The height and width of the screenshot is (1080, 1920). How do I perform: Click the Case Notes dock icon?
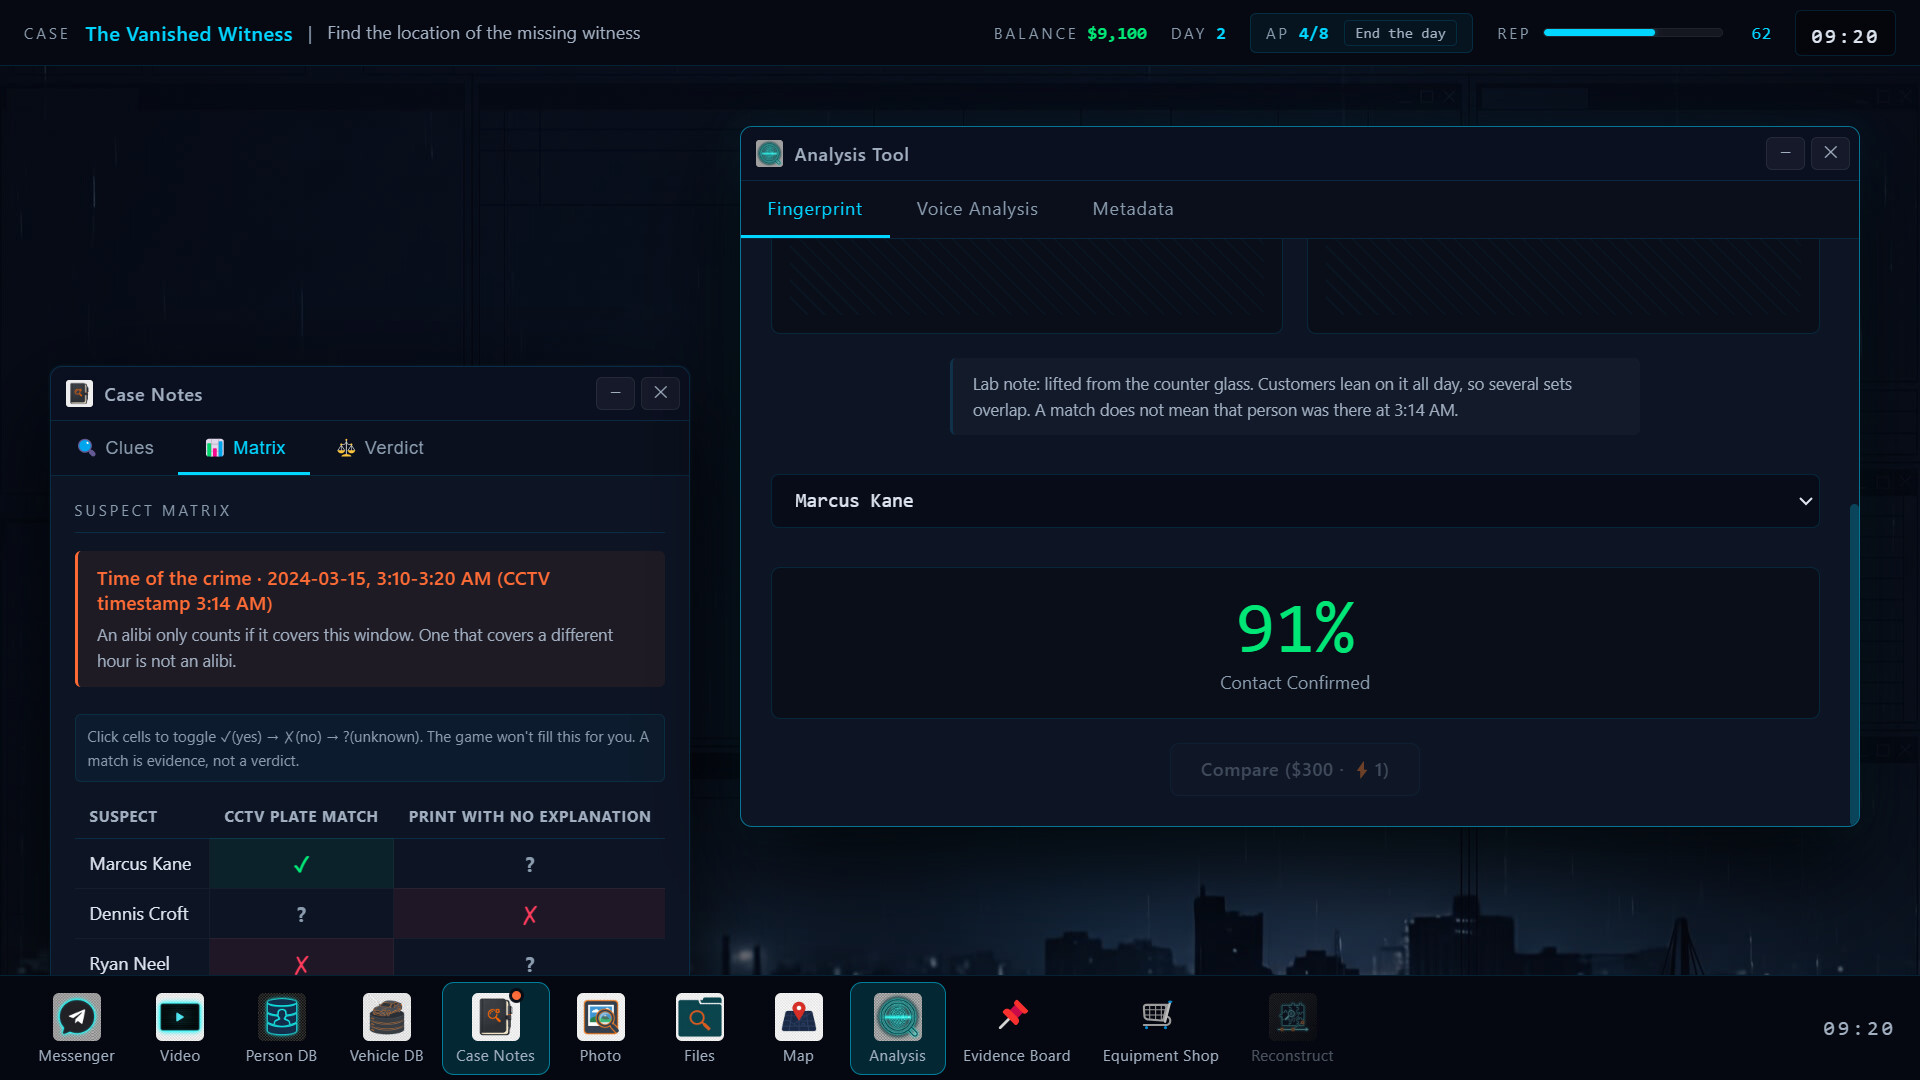[496, 1028]
